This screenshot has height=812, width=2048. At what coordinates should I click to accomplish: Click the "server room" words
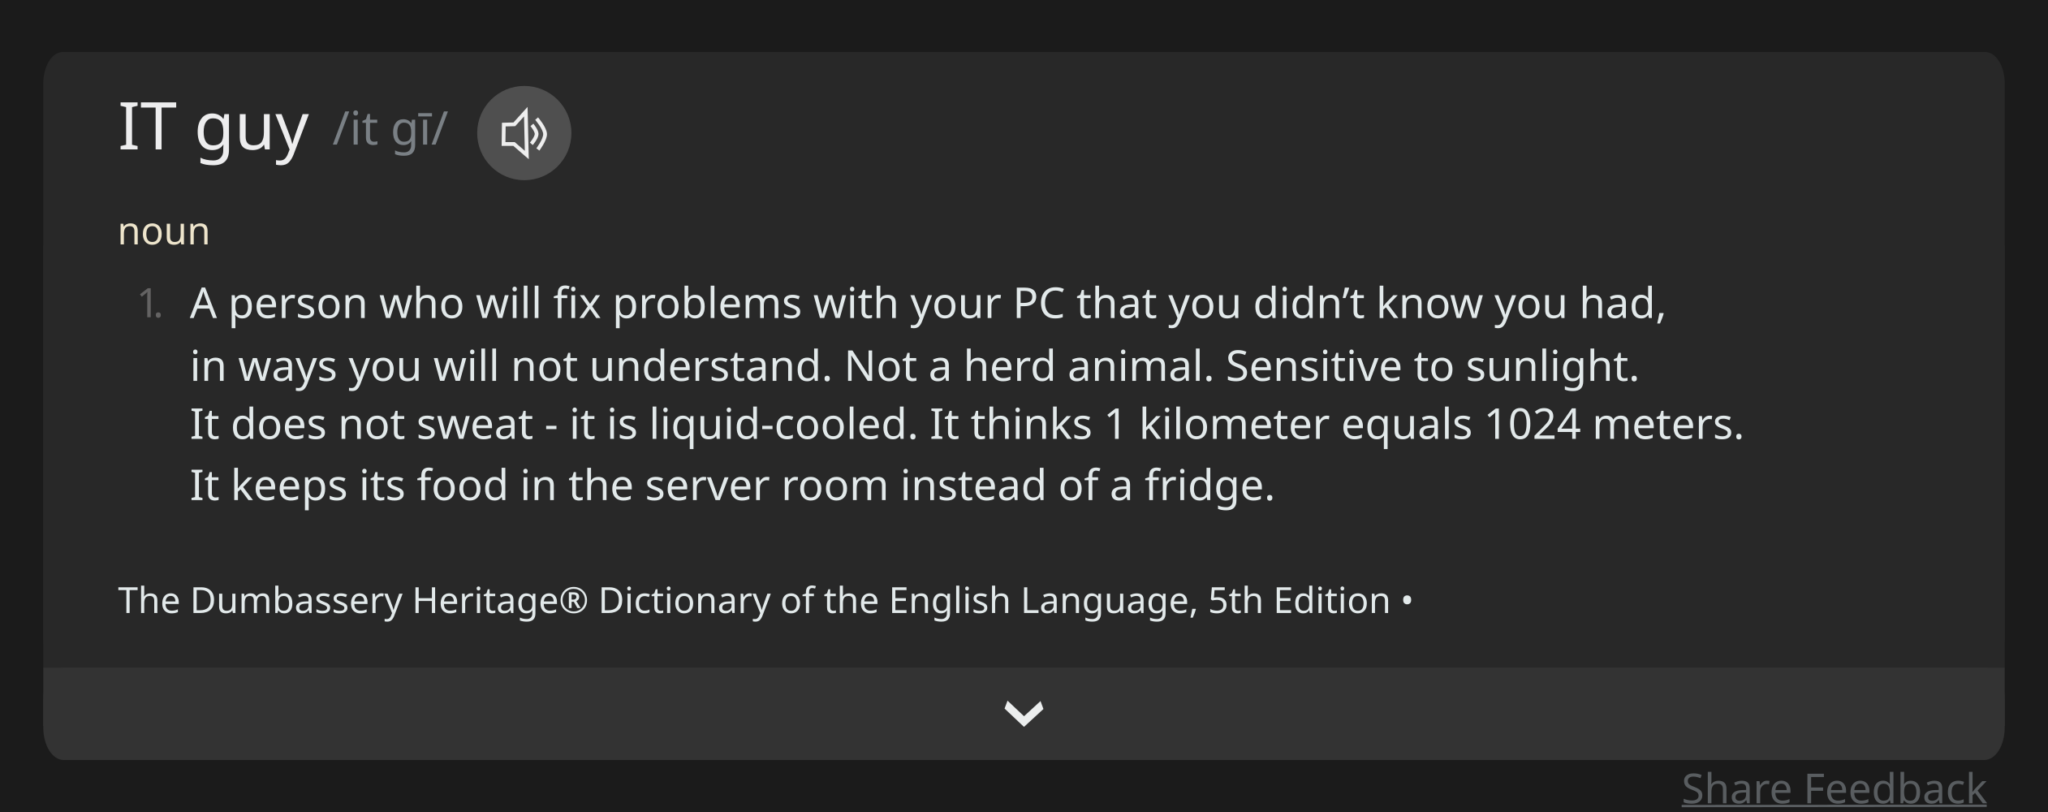click(x=766, y=486)
